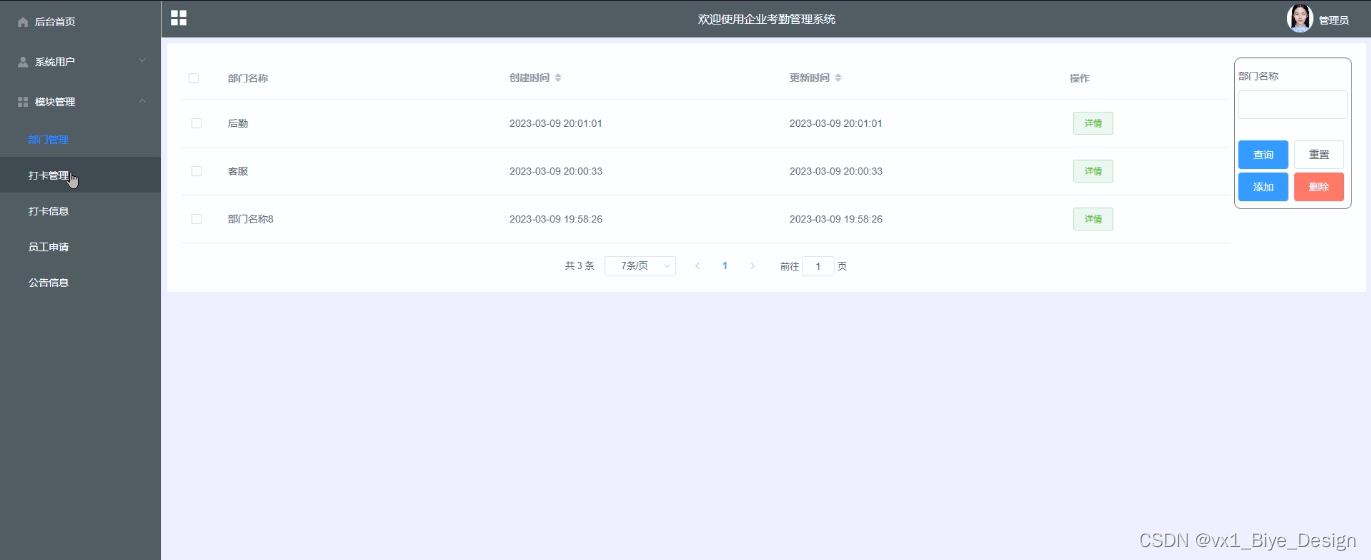Viewport: 1371px width, 560px height.
Task: Sort by 更新时间 using its sort arrows
Action: point(838,78)
